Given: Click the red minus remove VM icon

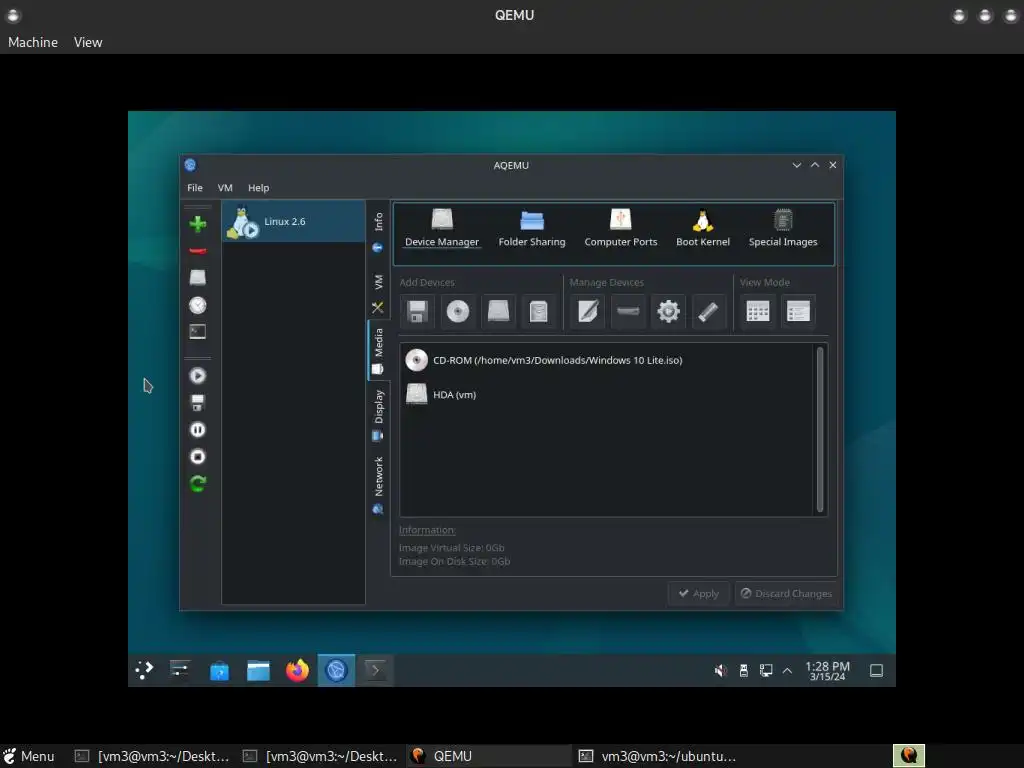Looking at the screenshot, I should (197, 251).
